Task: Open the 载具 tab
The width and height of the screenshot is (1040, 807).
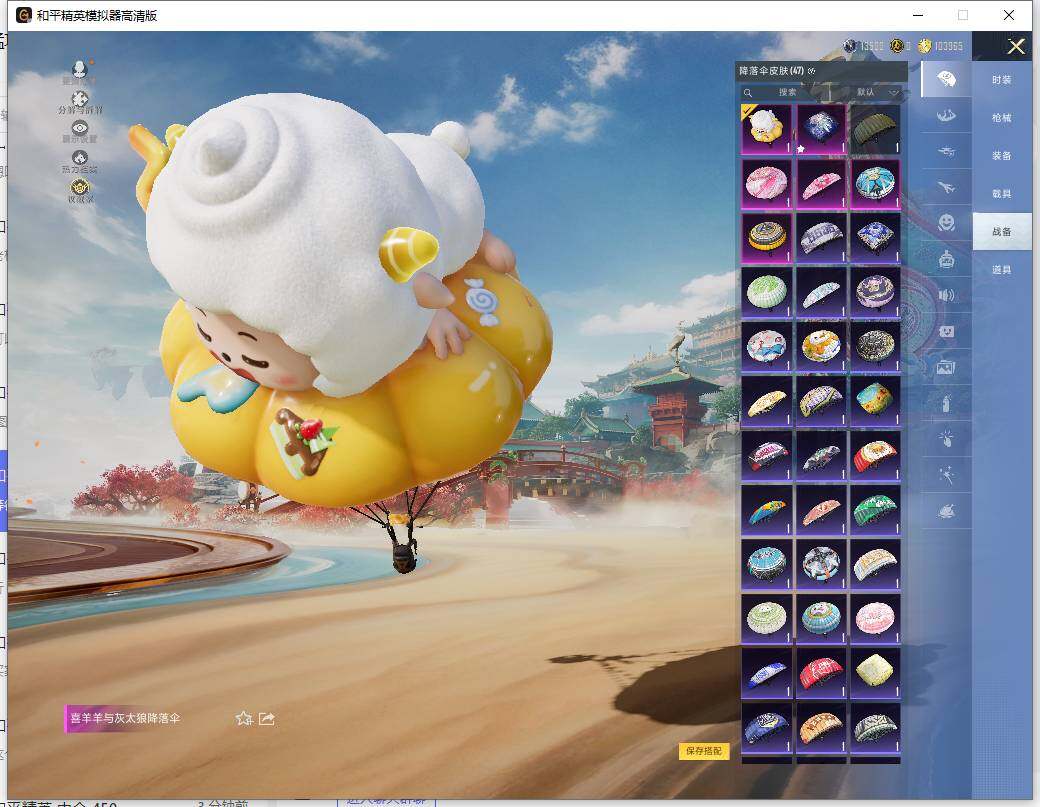Action: coord(1001,193)
